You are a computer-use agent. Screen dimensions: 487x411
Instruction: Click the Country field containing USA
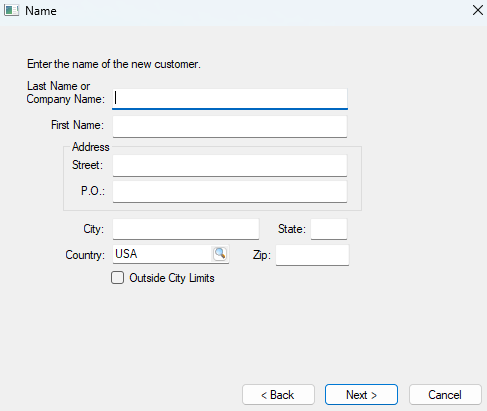(162, 254)
